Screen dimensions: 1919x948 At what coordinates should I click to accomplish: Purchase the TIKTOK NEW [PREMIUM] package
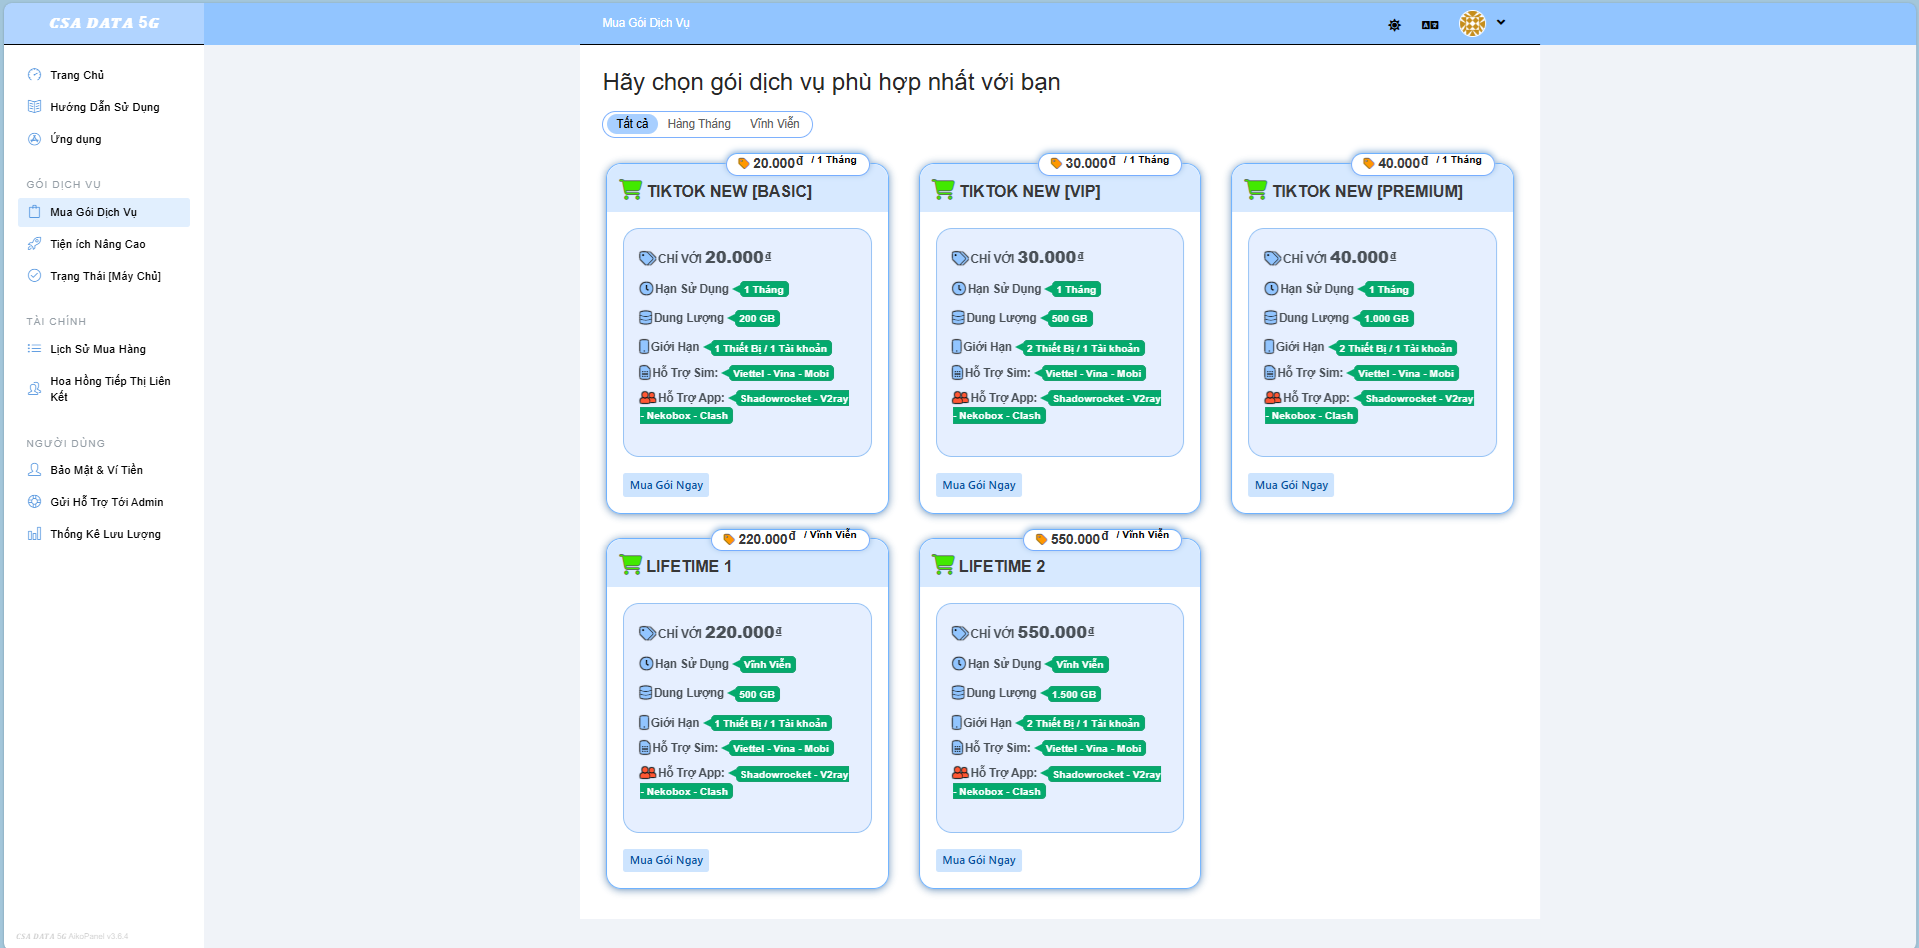tap(1291, 485)
